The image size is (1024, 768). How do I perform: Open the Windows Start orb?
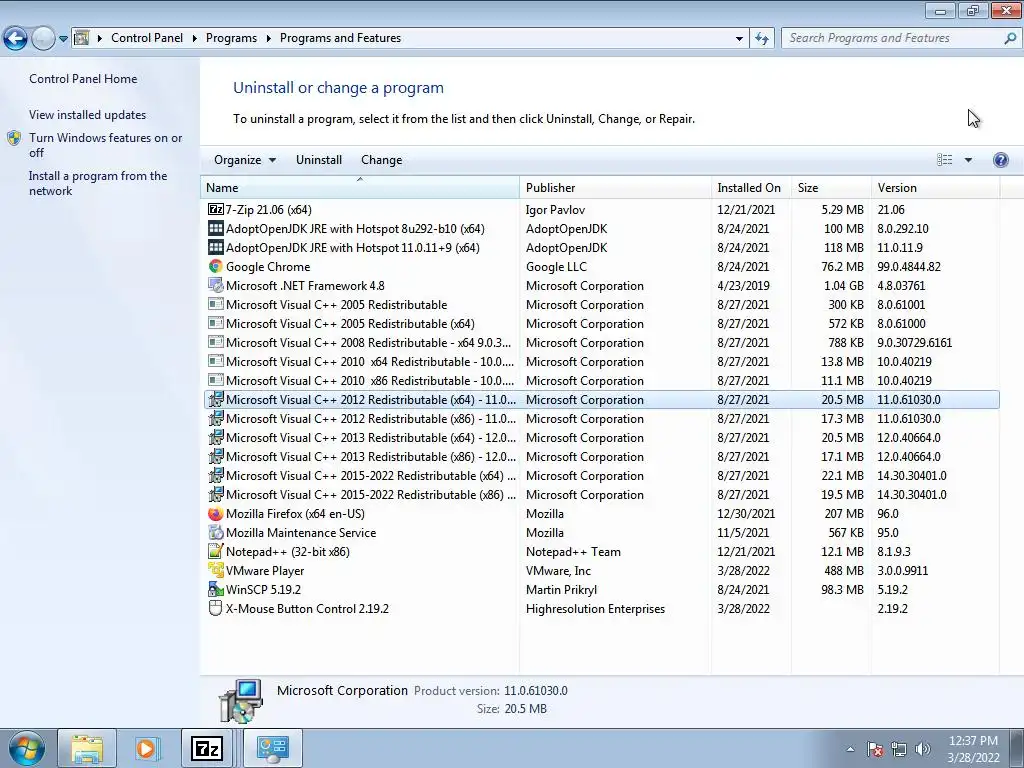(27, 748)
